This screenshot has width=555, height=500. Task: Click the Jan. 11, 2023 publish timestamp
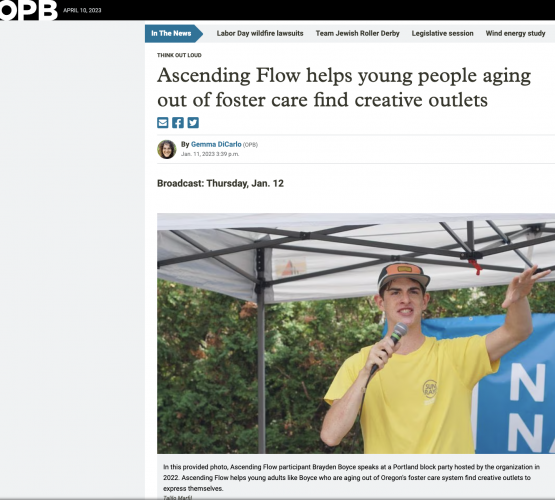(x=210, y=154)
